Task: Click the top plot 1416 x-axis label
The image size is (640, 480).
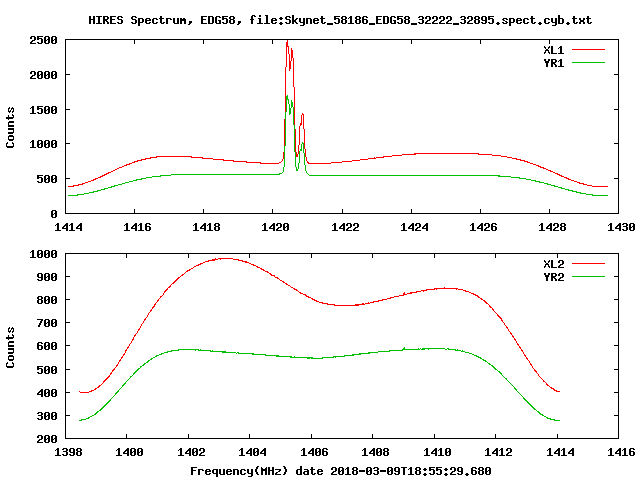Action: [x=137, y=227]
